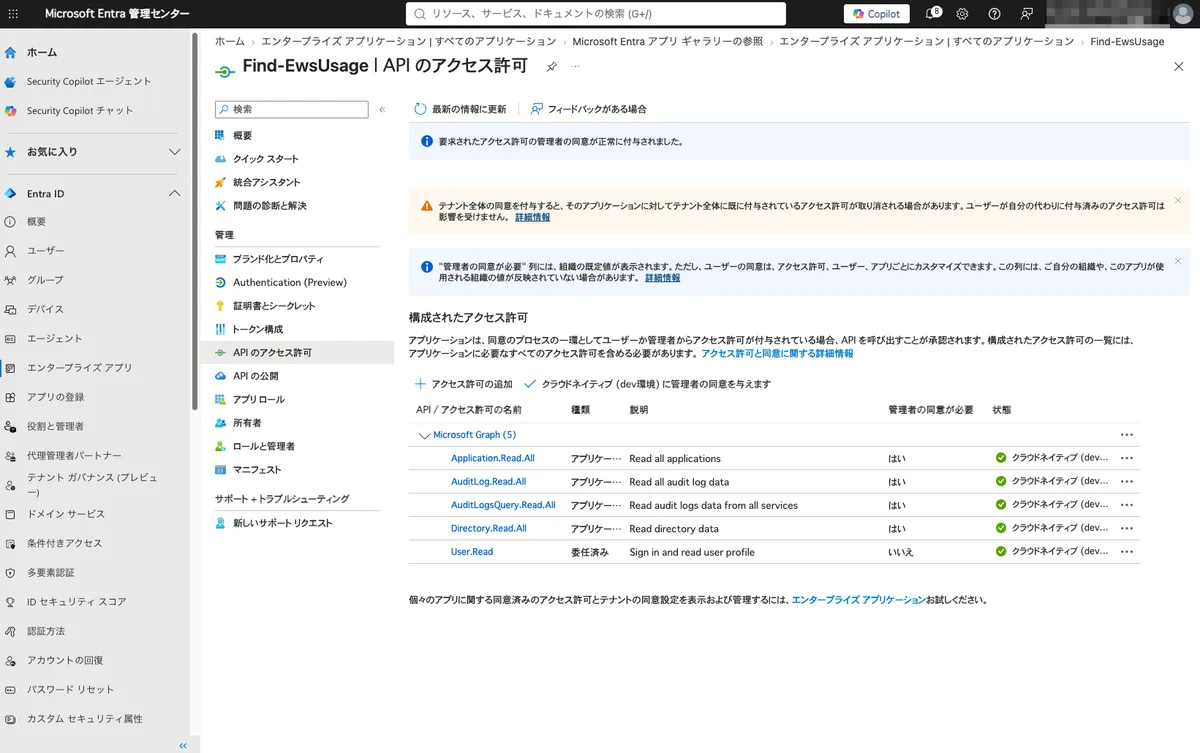Click アクセス許可の追加
Screen dimensions: 1200x753
pyautogui.click(x=464, y=384)
